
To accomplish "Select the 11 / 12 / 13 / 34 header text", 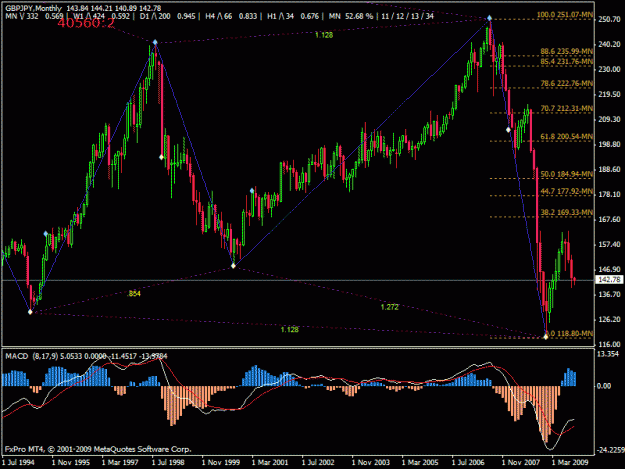I will (x=407, y=16).
